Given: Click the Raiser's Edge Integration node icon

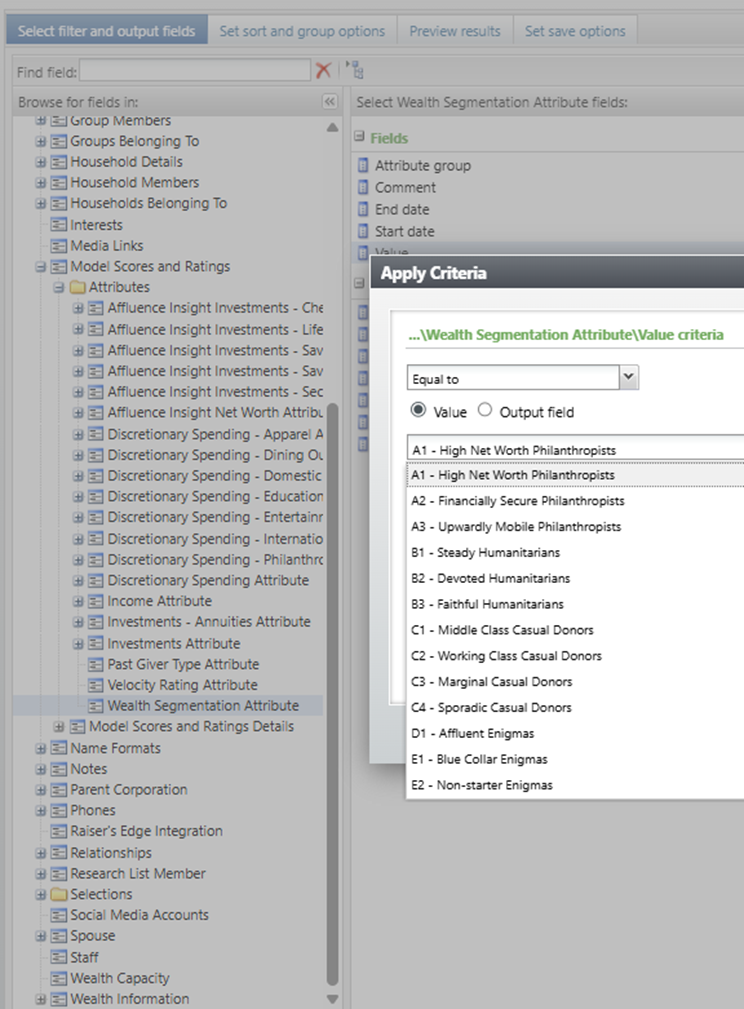Looking at the screenshot, I should pyautogui.click(x=59, y=831).
